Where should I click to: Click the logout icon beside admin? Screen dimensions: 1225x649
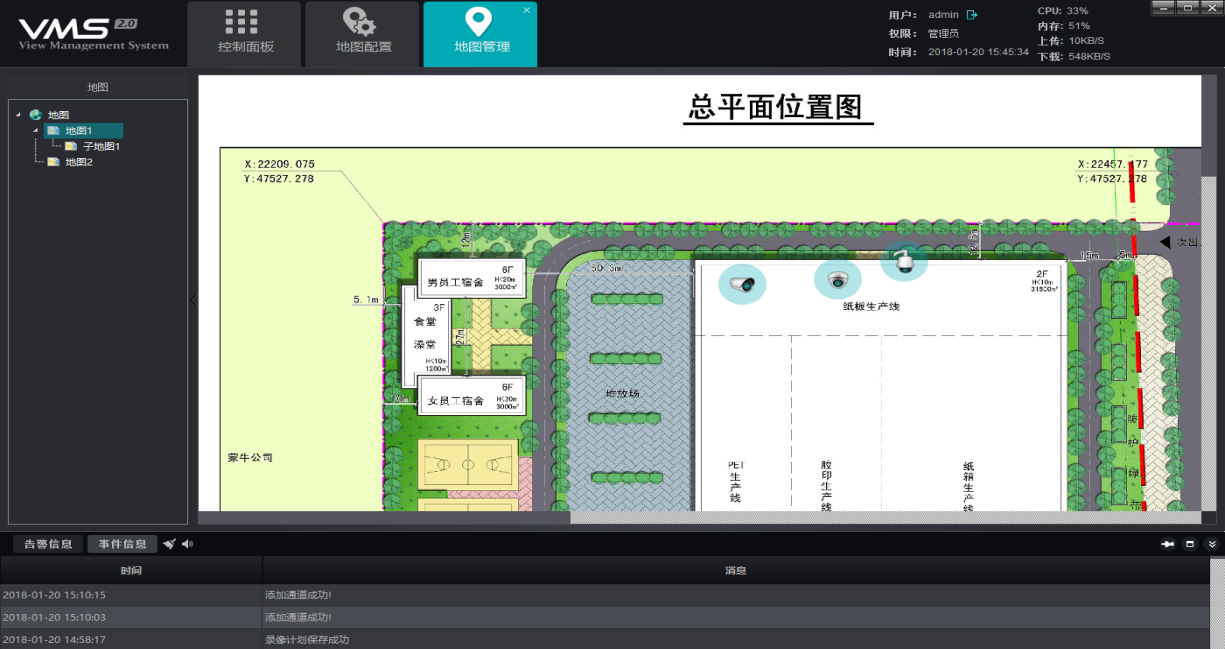[972, 15]
